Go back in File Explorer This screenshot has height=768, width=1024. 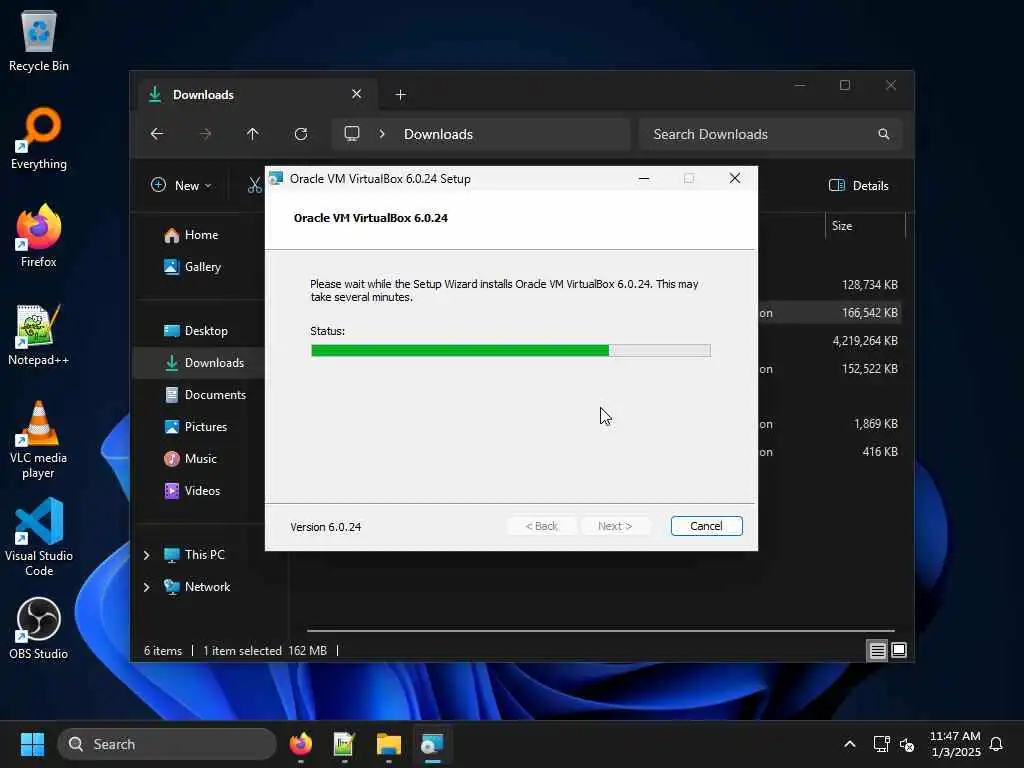point(157,134)
